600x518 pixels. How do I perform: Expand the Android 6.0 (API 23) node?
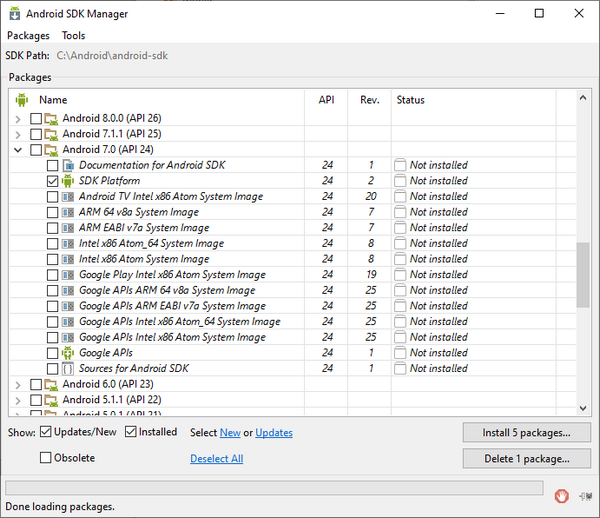18,385
